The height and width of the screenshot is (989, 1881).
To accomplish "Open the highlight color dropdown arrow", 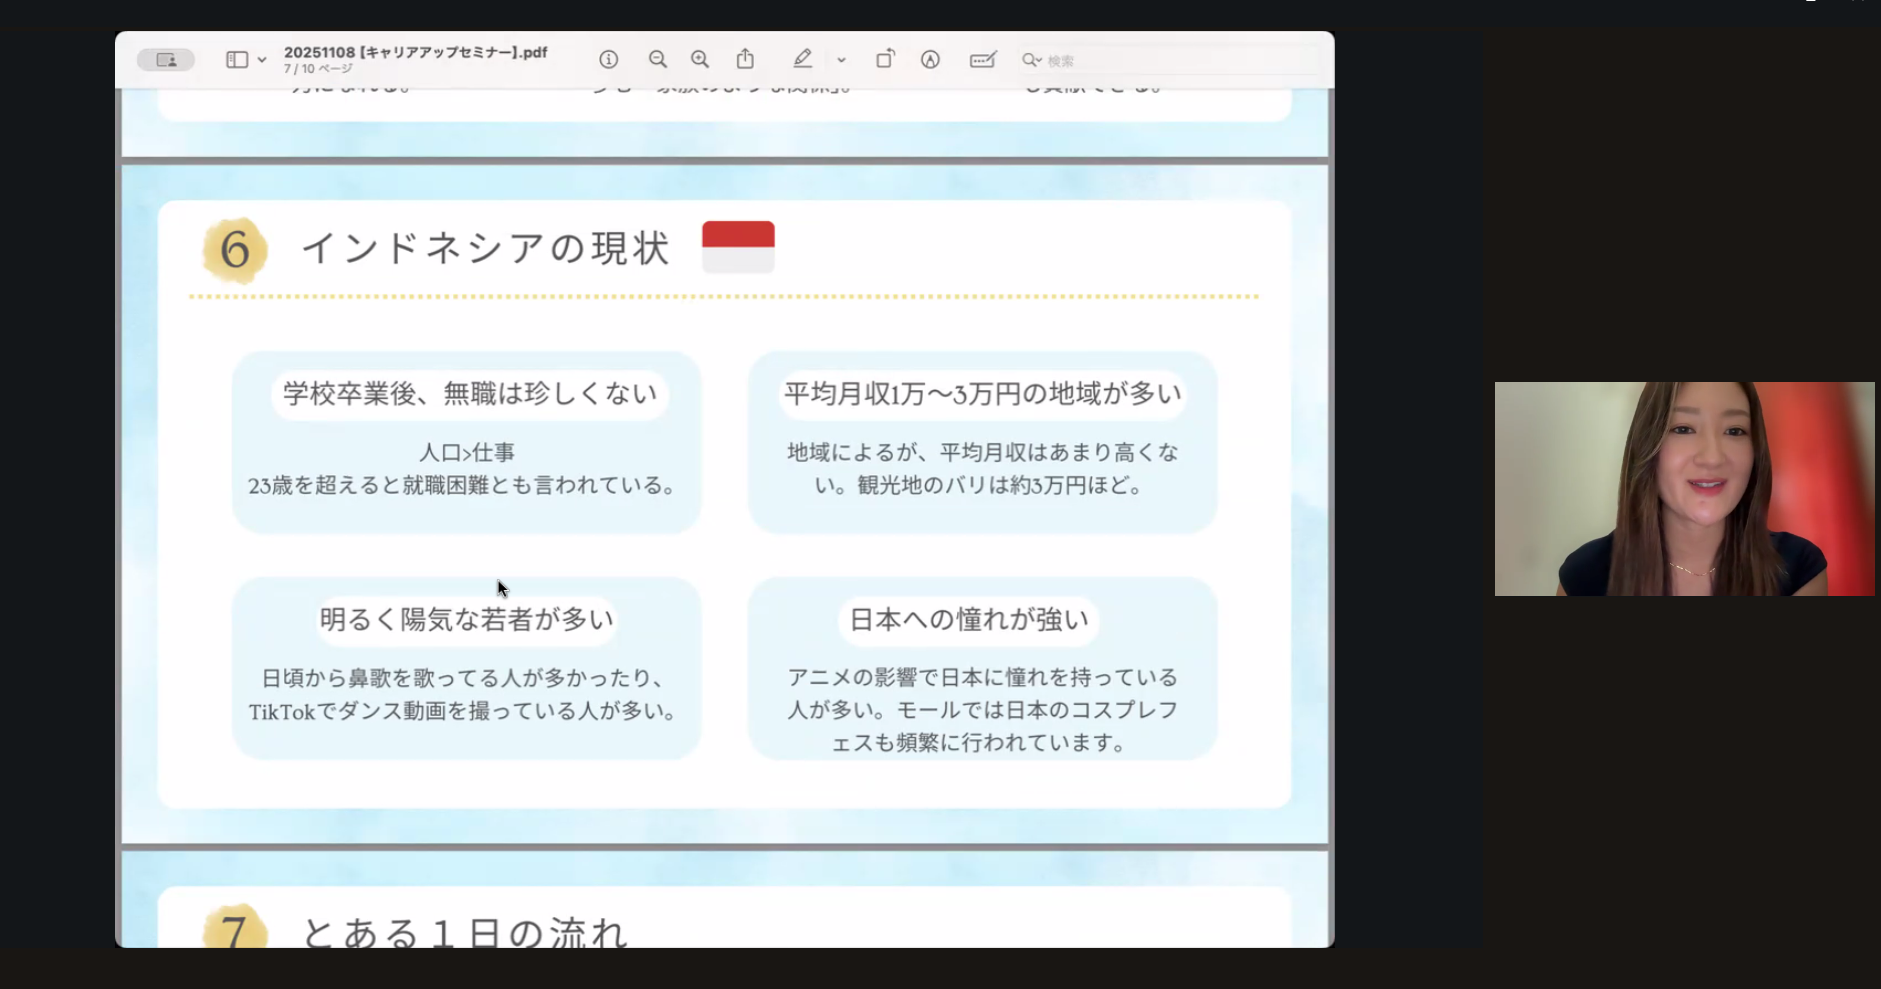I will [x=841, y=60].
